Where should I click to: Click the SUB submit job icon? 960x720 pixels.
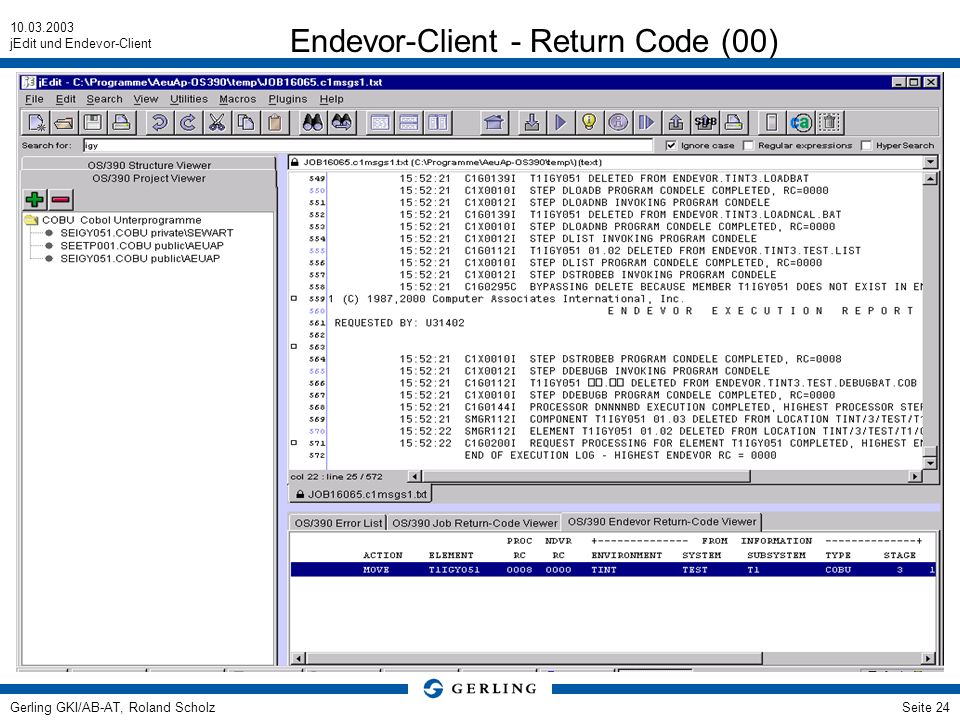pyautogui.click(x=705, y=123)
